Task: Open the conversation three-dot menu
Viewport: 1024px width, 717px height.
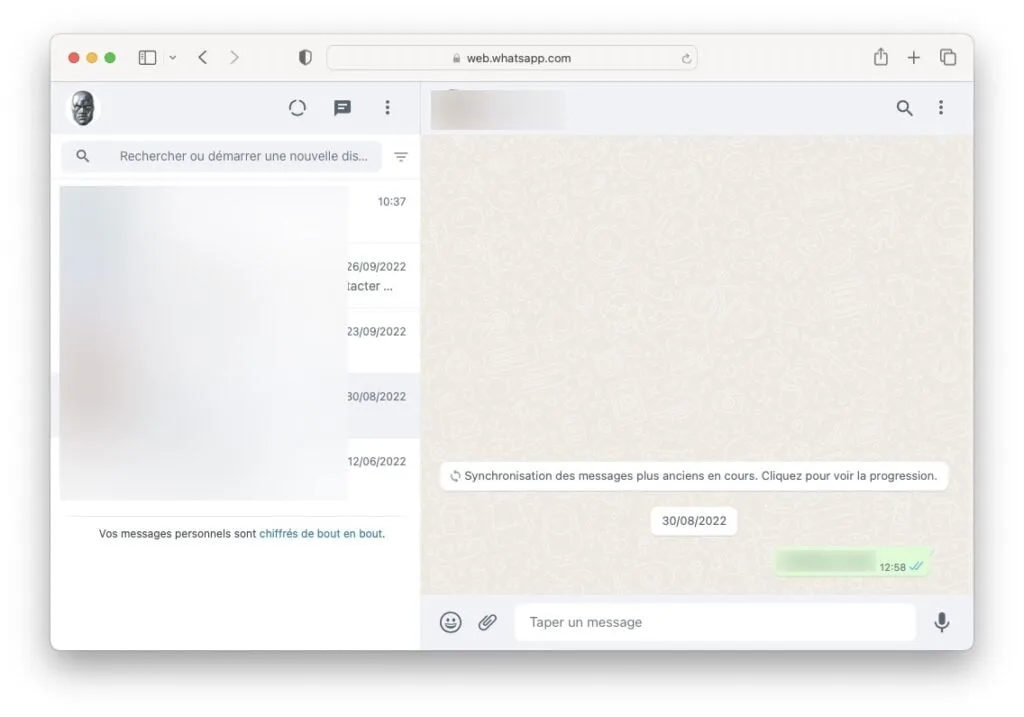Action: [941, 108]
